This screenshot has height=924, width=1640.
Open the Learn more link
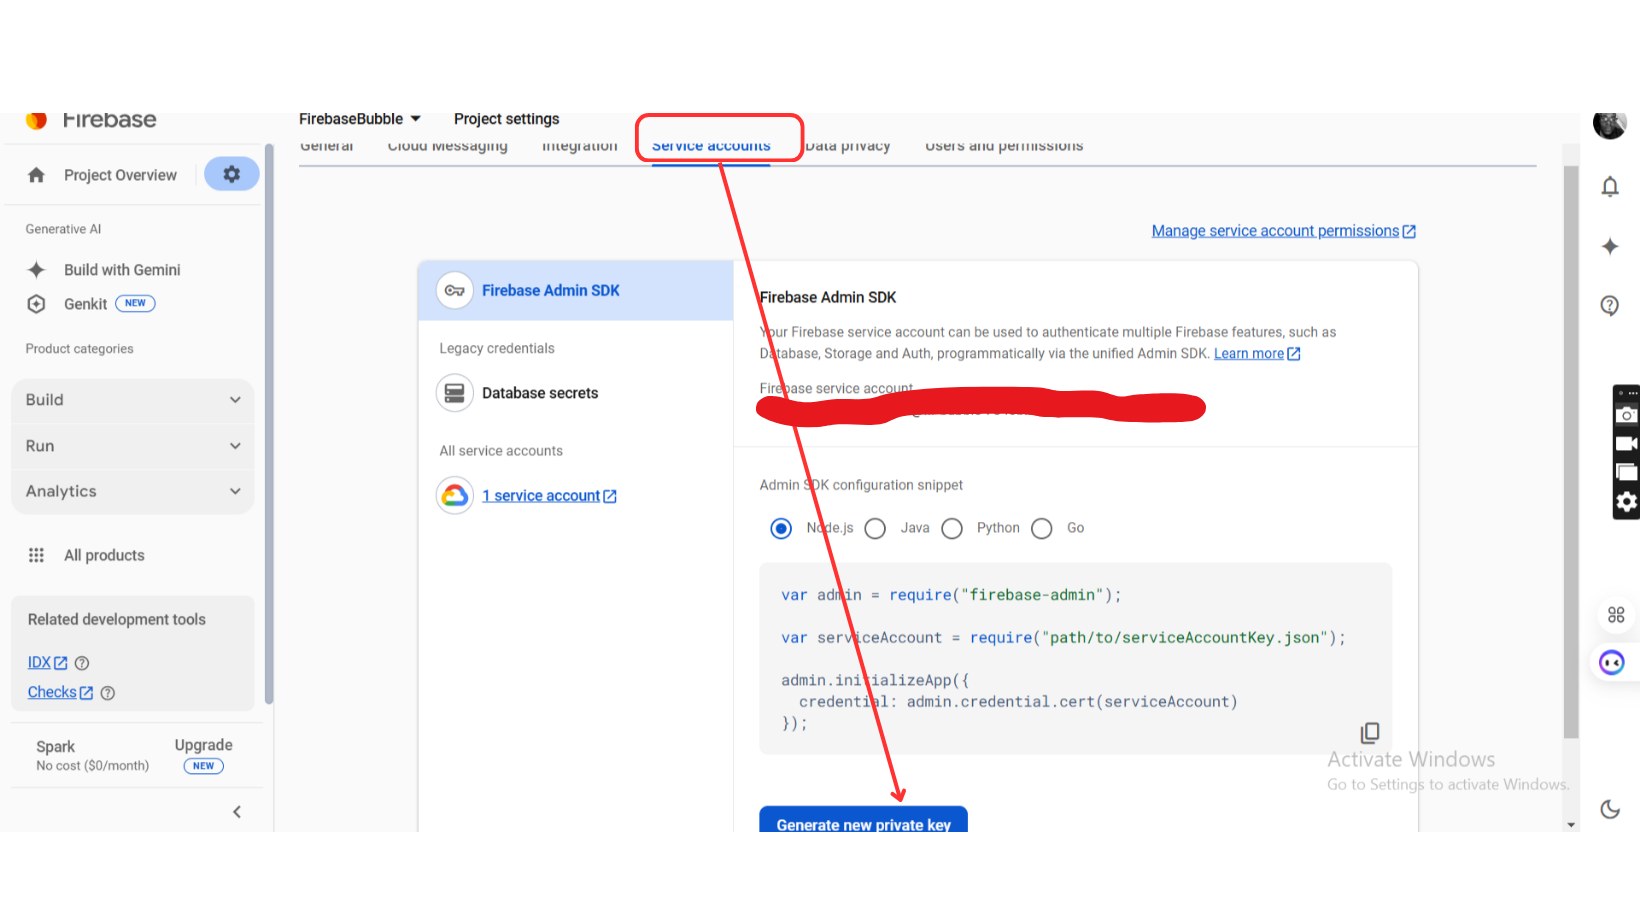click(x=1257, y=354)
